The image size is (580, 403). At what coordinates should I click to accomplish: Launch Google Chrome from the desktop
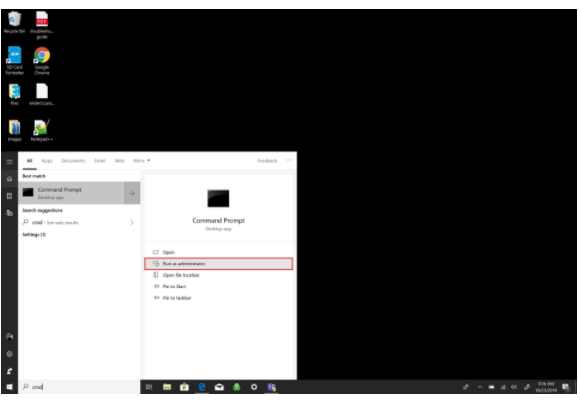(x=42, y=61)
